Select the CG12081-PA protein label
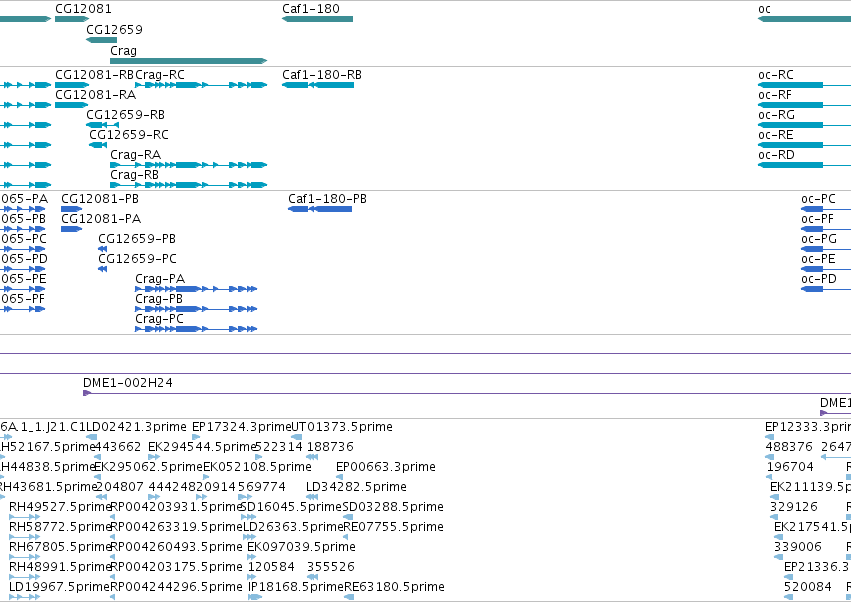 pyautogui.click(x=101, y=219)
